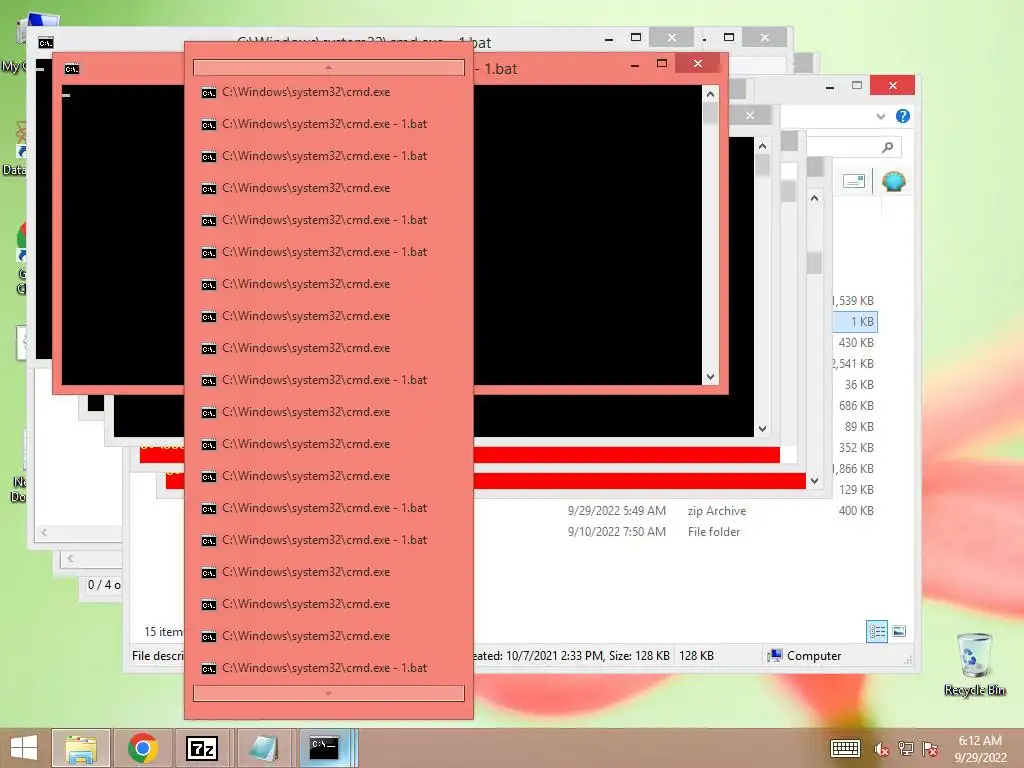This screenshot has width=1024, height=768.
Task: Click scroll-up arrow of second cmd window
Action: (762, 146)
